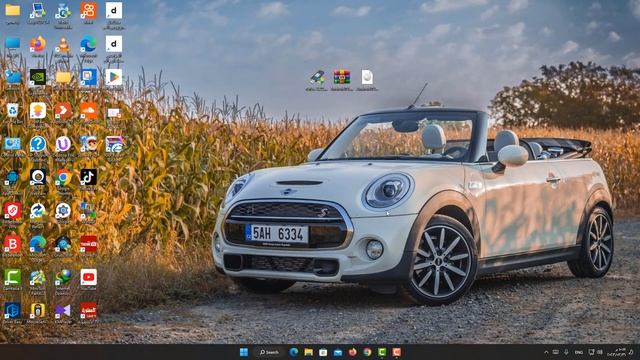Viewport: 640px width, 360px height.
Task: Switch to green Camtasia taskbar icon
Action: tap(382, 352)
